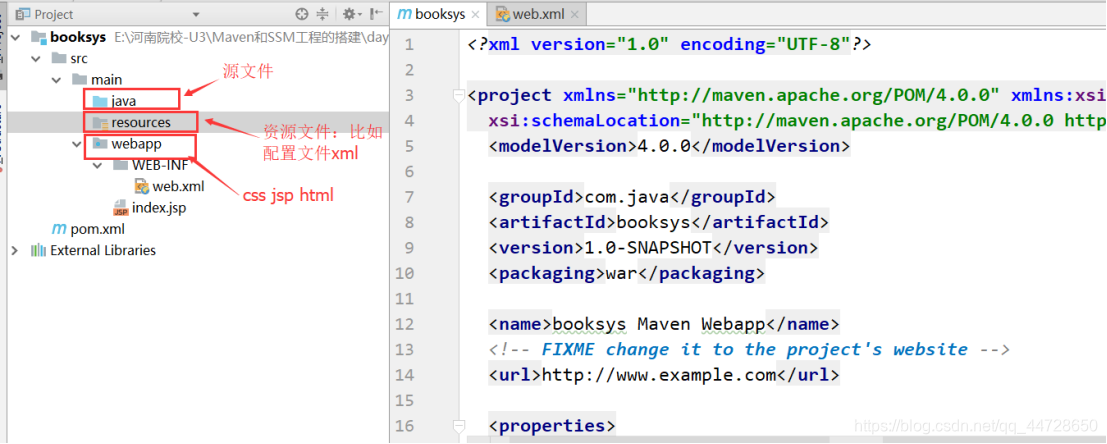Viewport: 1107px width, 444px height.
Task: Click the properties tag on line 16
Action: tap(552, 426)
